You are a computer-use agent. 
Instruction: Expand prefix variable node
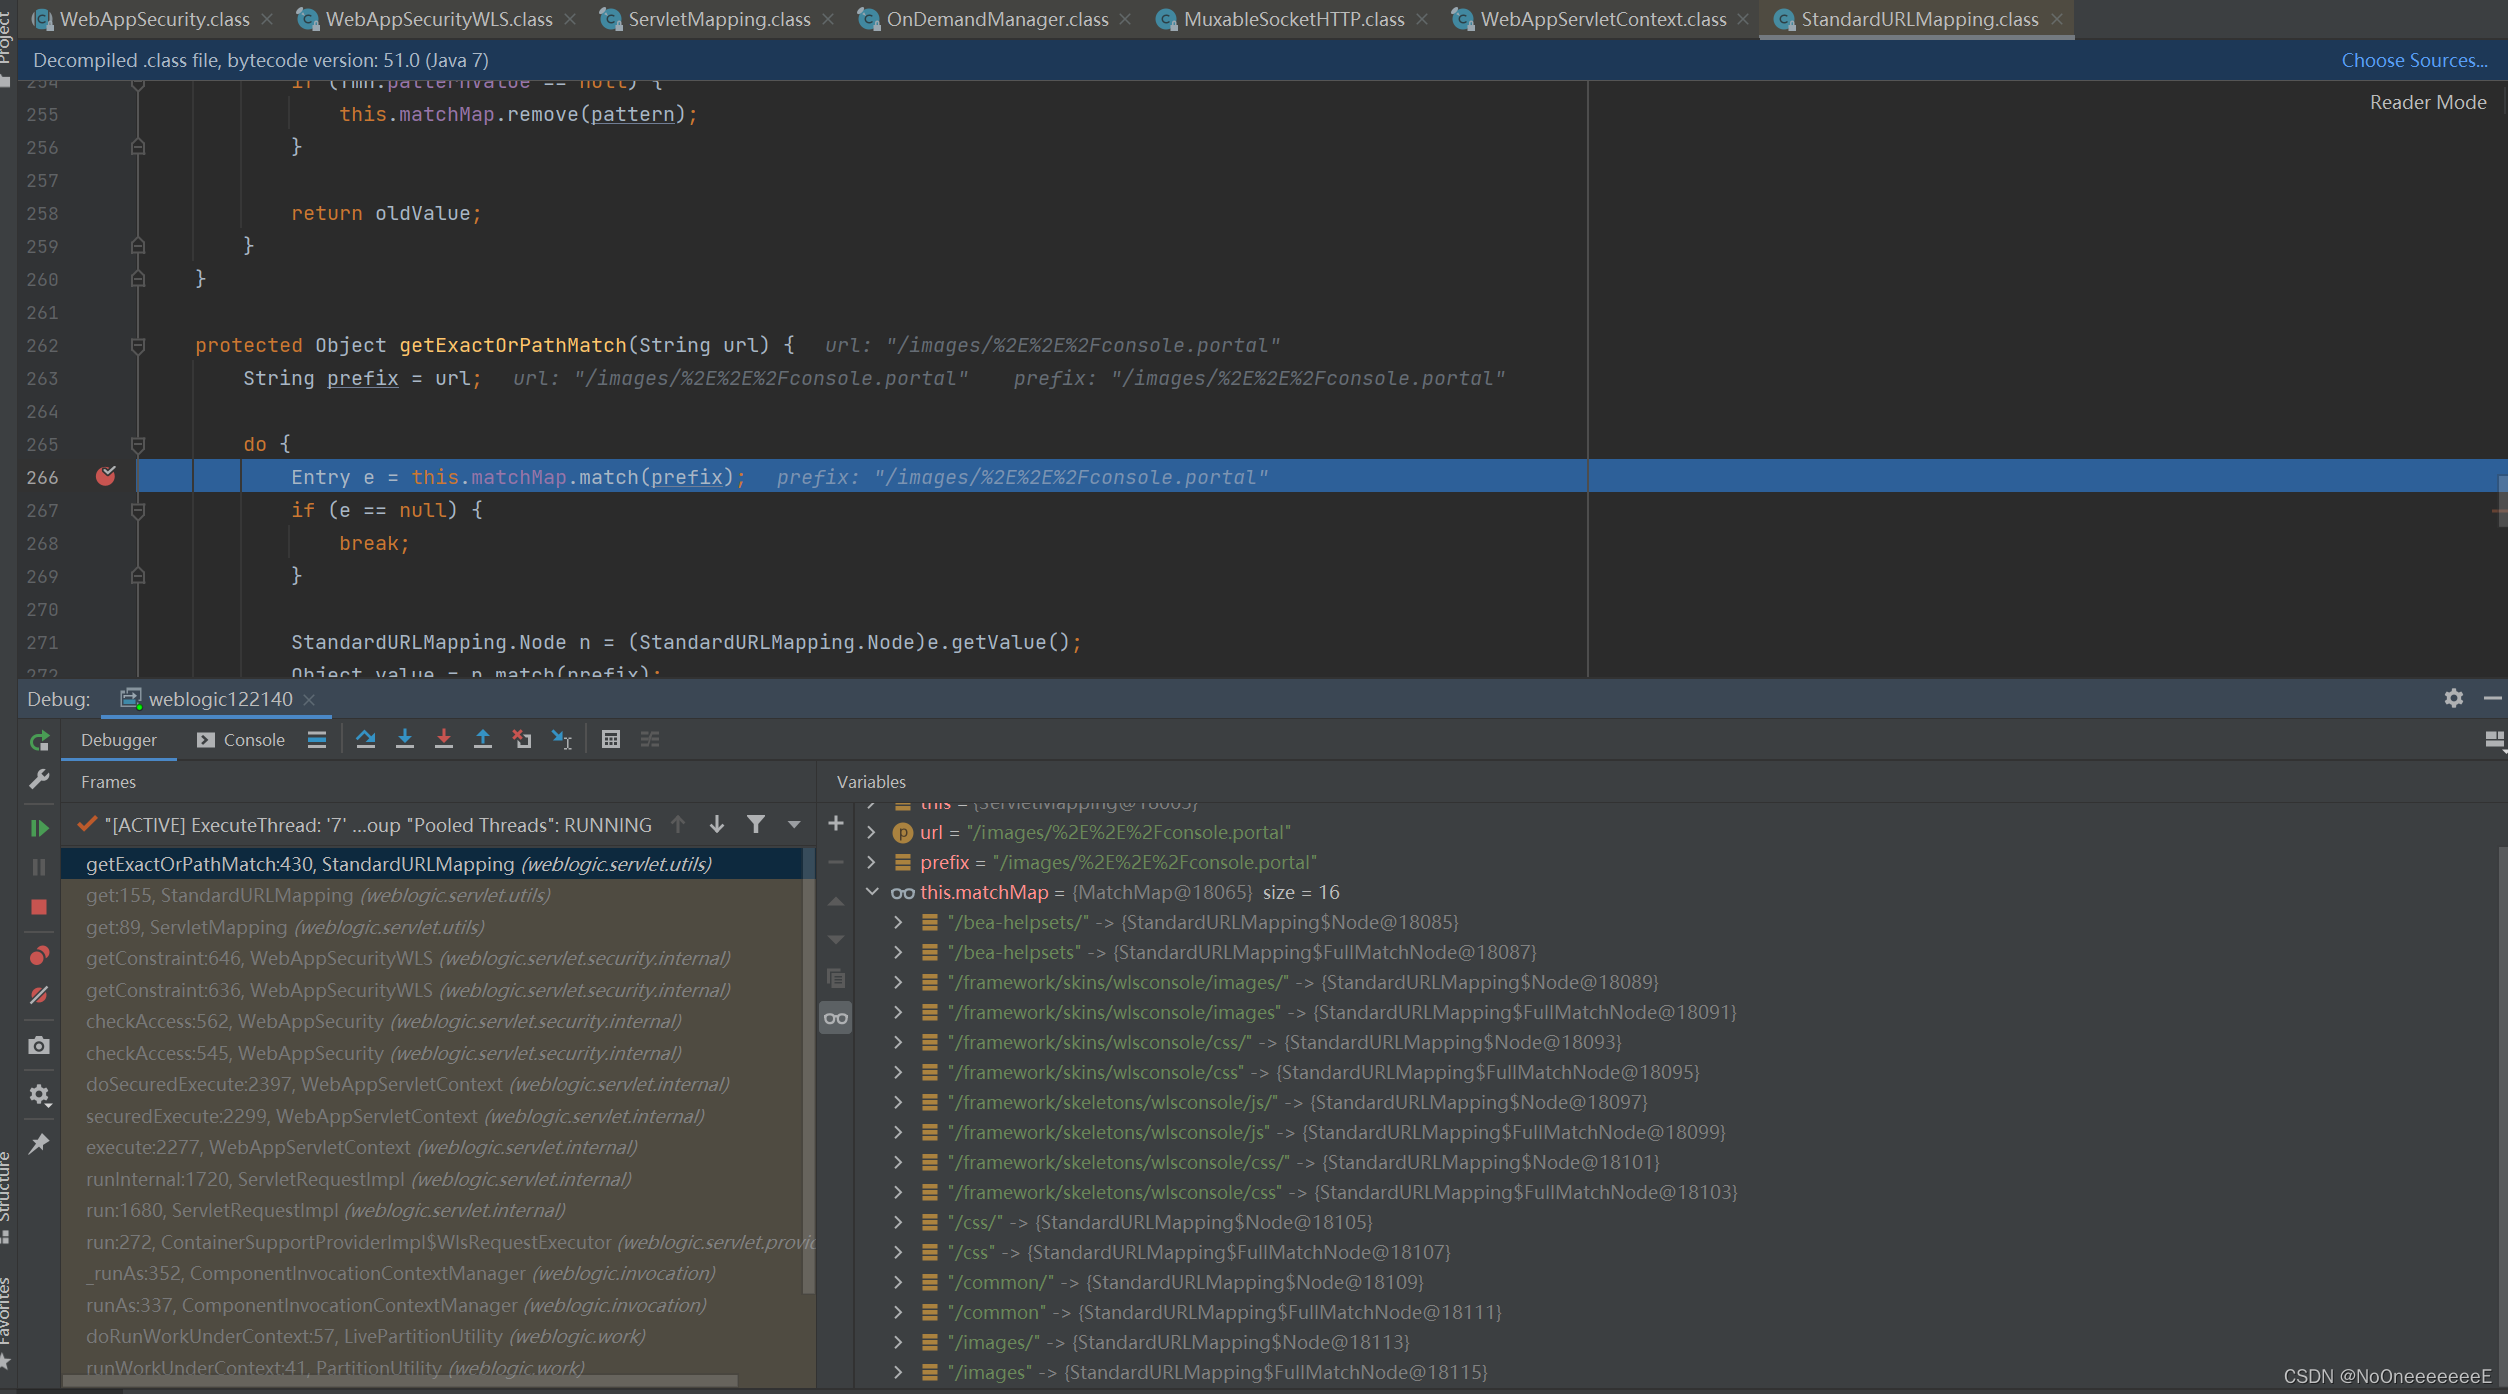point(871,862)
